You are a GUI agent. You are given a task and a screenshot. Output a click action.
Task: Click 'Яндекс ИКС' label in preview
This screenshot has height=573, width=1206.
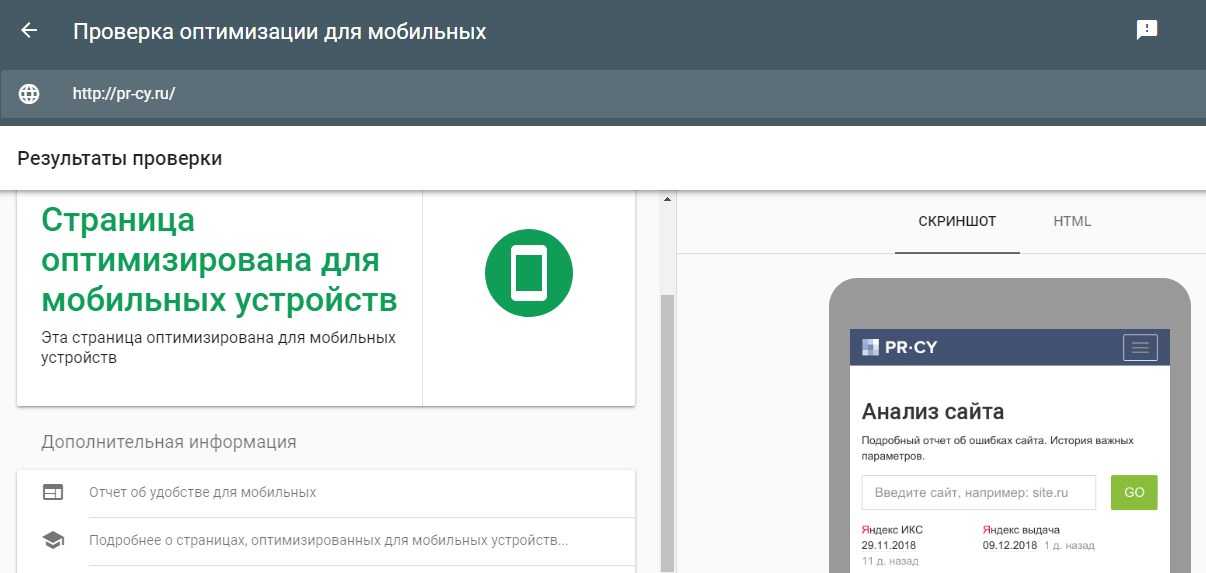pyautogui.click(x=892, y=529)
